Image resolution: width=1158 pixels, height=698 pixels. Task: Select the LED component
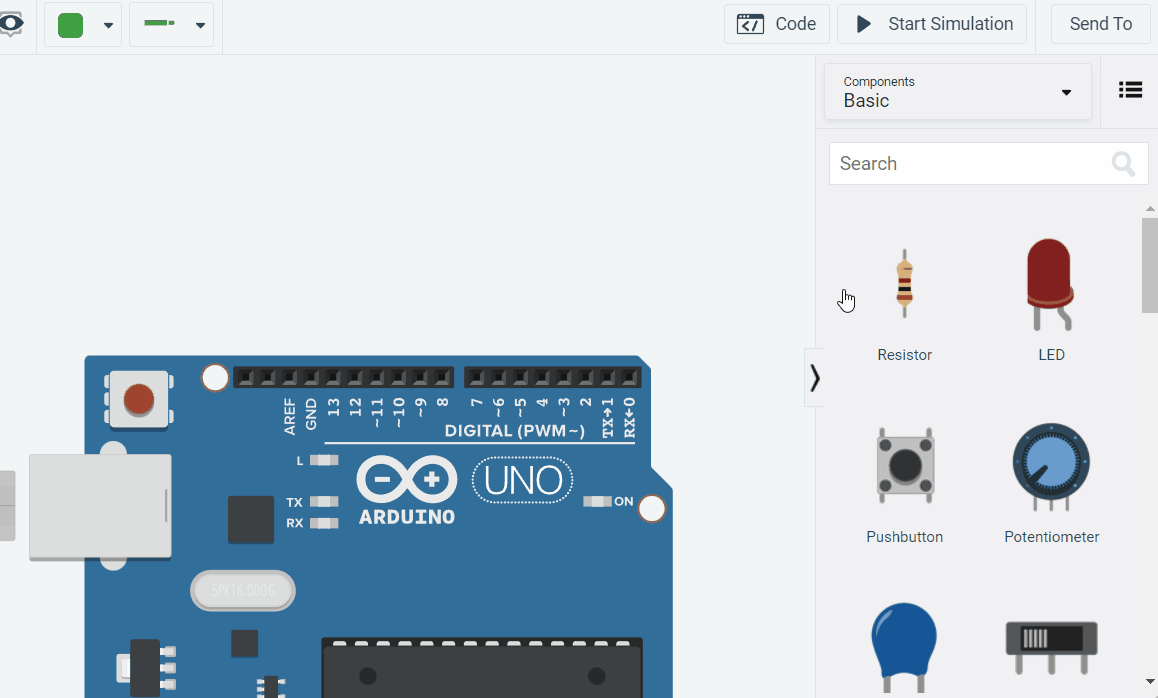tap(1050, 285)
